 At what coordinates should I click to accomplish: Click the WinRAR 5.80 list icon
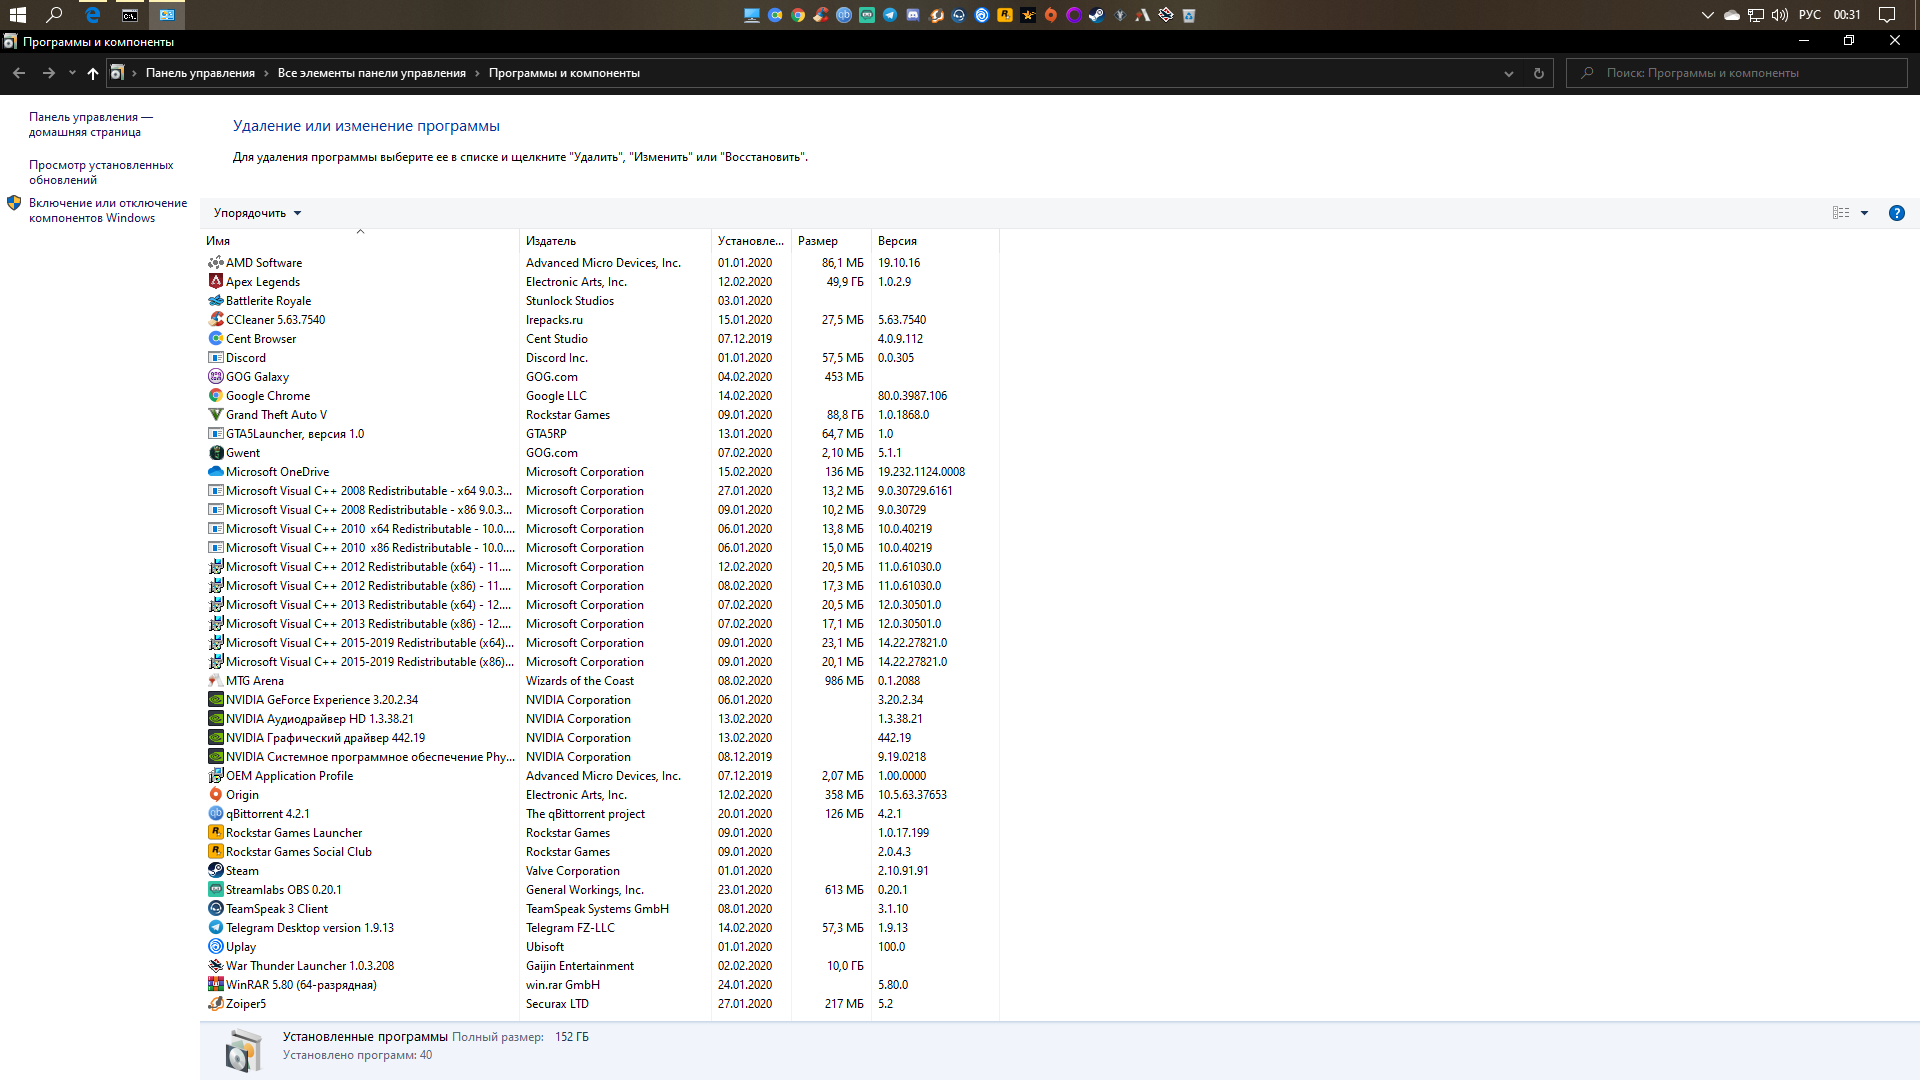[215, 985]
